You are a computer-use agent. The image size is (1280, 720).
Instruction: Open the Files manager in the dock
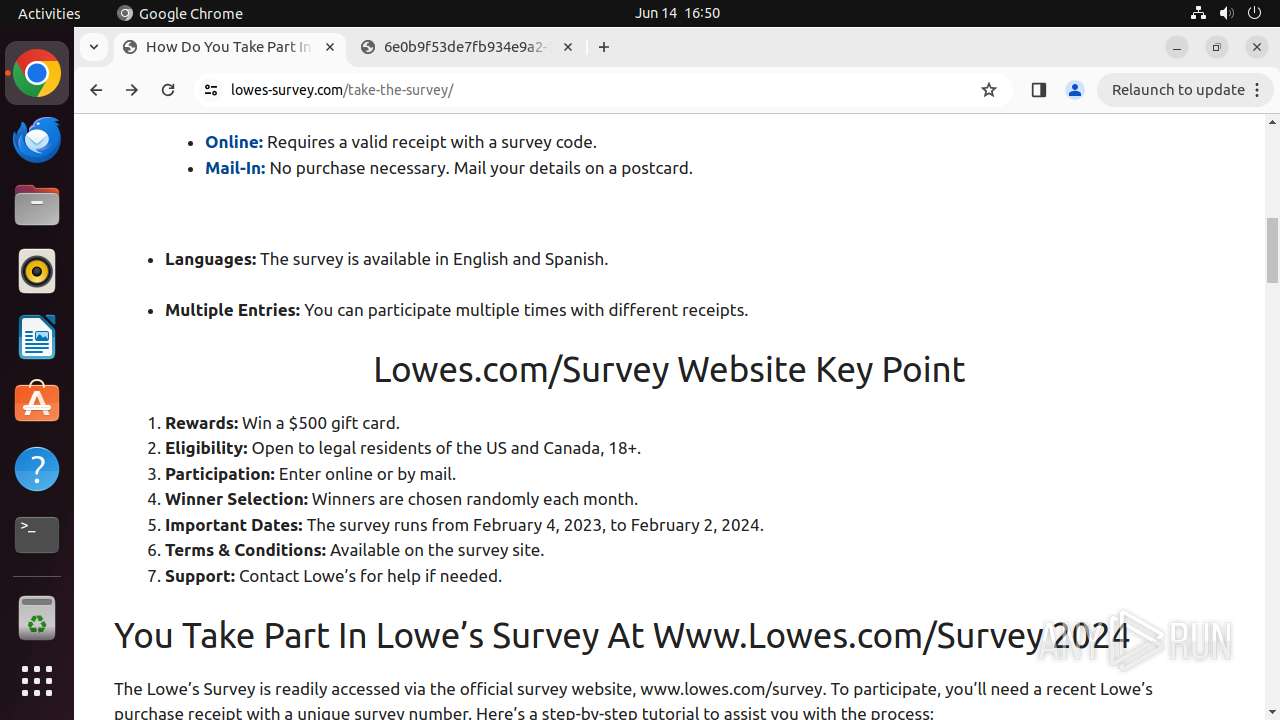(x=37, y=206)
